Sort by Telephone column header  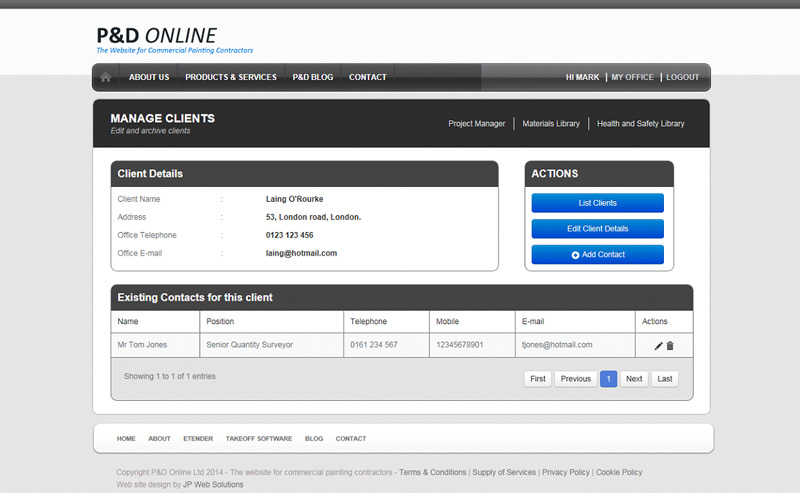(386, 322)
